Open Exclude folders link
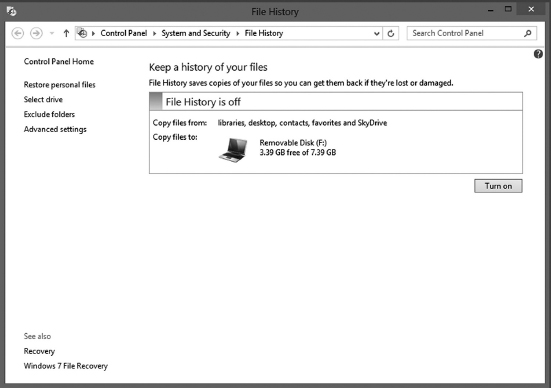This screenshot has width=551, height=388. [x=49, y=114]
